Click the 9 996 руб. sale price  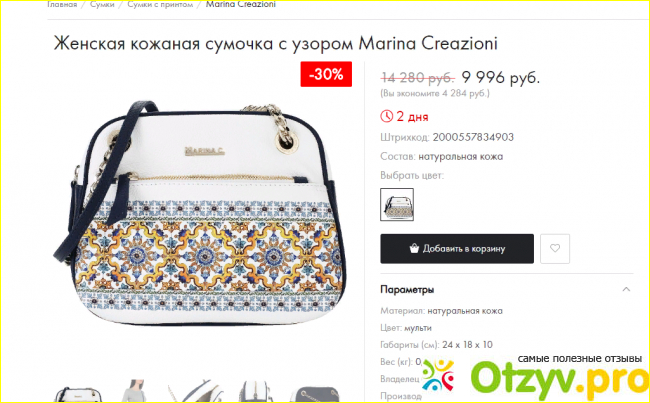pyautogui.click(x=500, y=77)
